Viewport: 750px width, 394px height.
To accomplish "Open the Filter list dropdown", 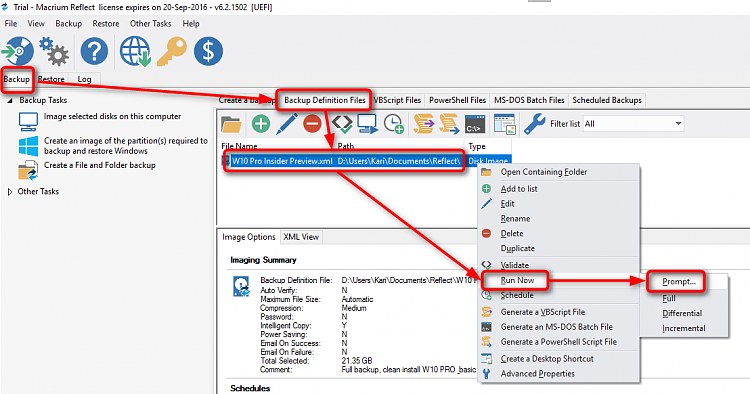I will (x=633, y=124).
